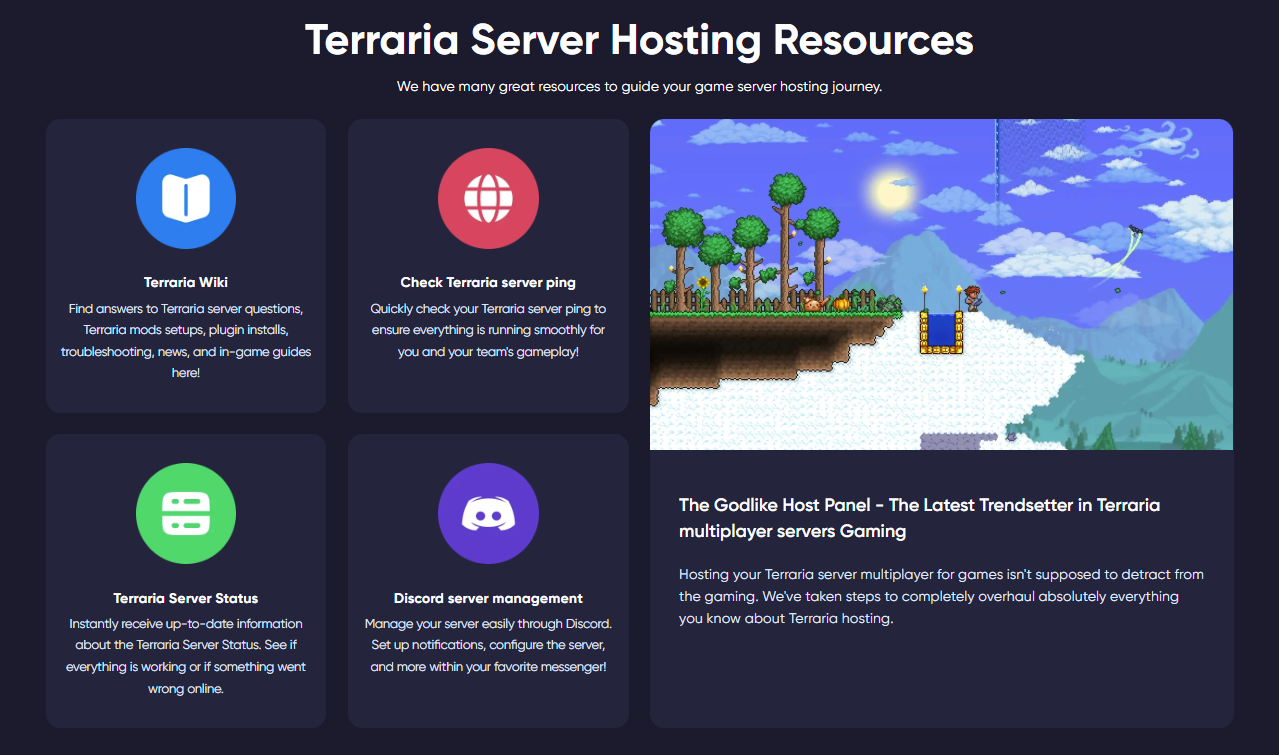Click the Discord management description paragraph
The height and width of the screenshot is (755, 1279).
pyautogui.click(x=488, y=645)
